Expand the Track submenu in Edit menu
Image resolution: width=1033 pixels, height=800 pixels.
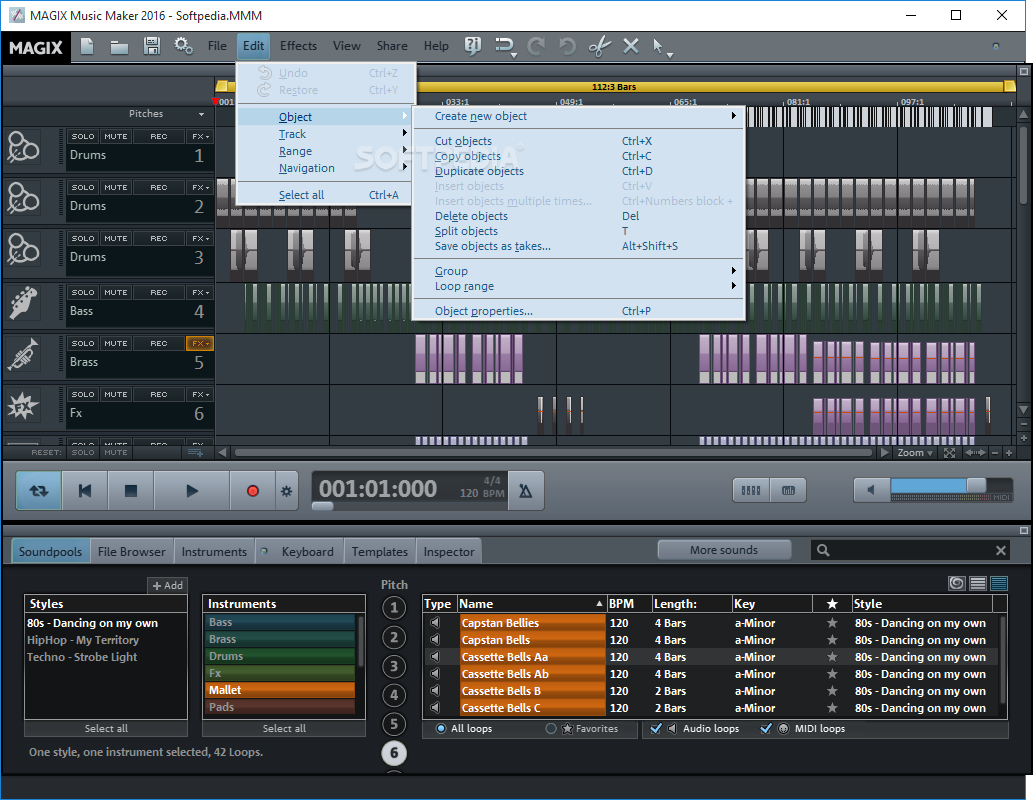click(x=326, y=134)
